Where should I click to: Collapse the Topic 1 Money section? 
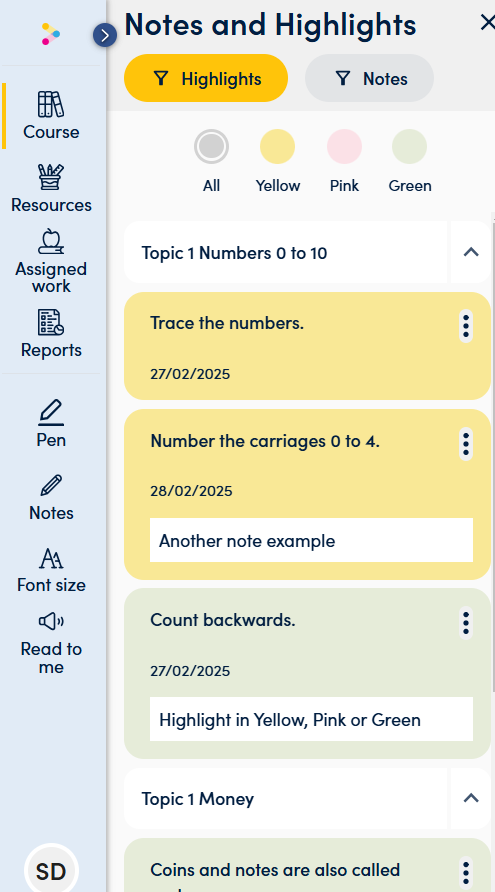click(471, 798)
